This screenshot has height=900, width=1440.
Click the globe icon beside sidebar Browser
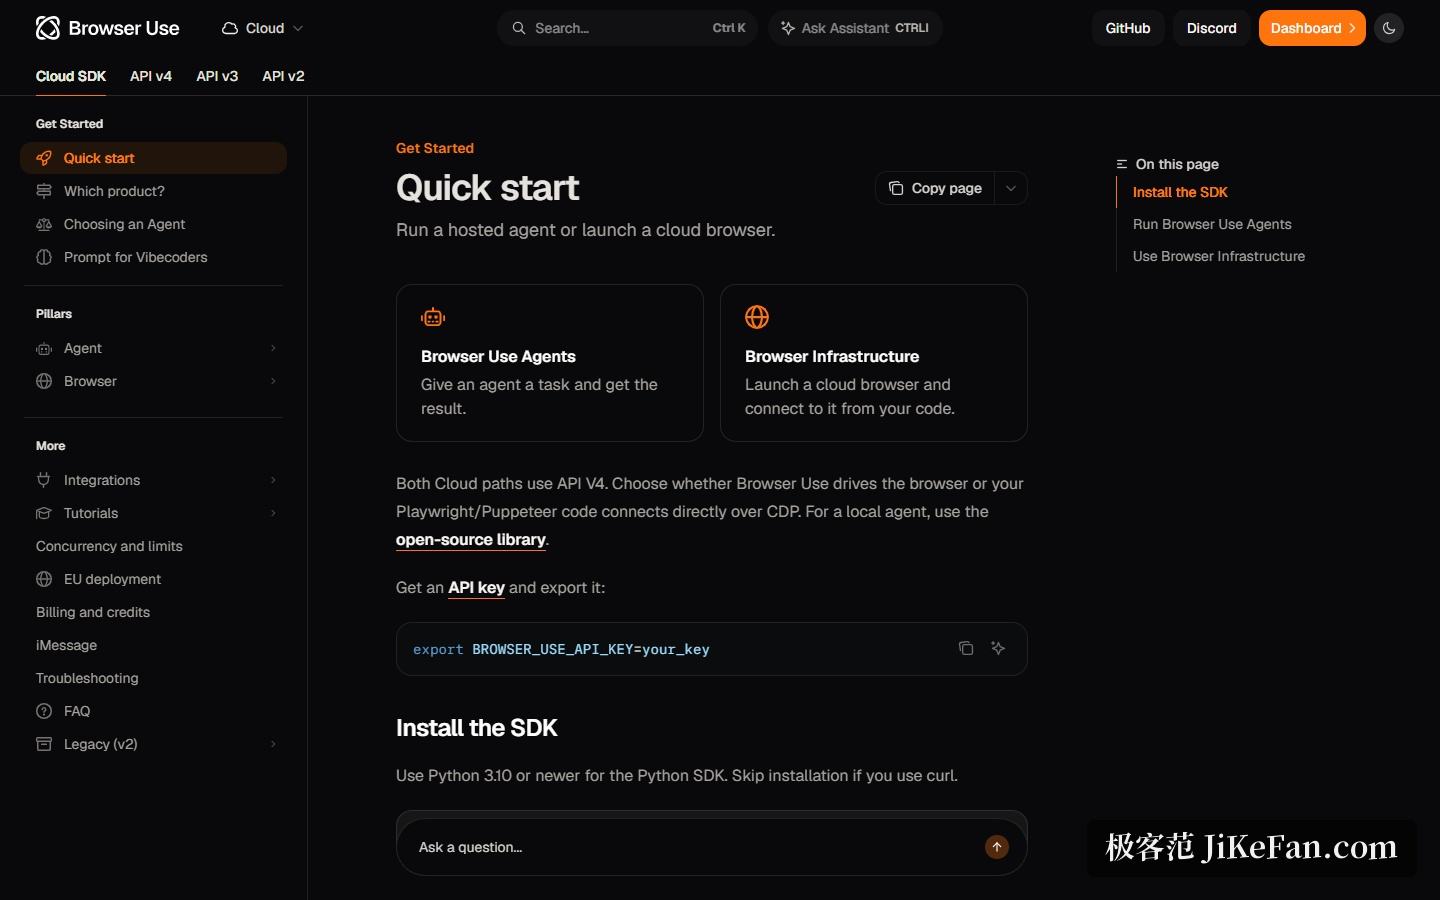pos(44,381)
